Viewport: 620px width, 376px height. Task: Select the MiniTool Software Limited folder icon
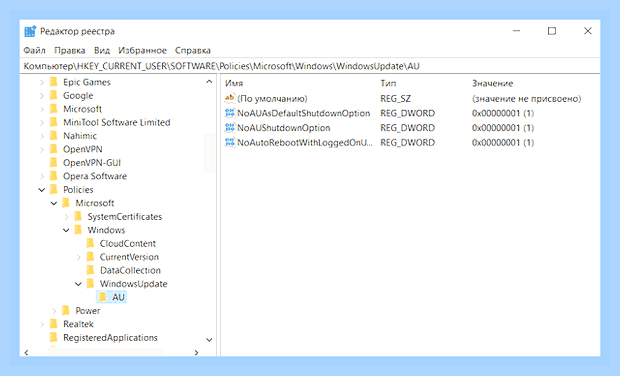point(54,123)
